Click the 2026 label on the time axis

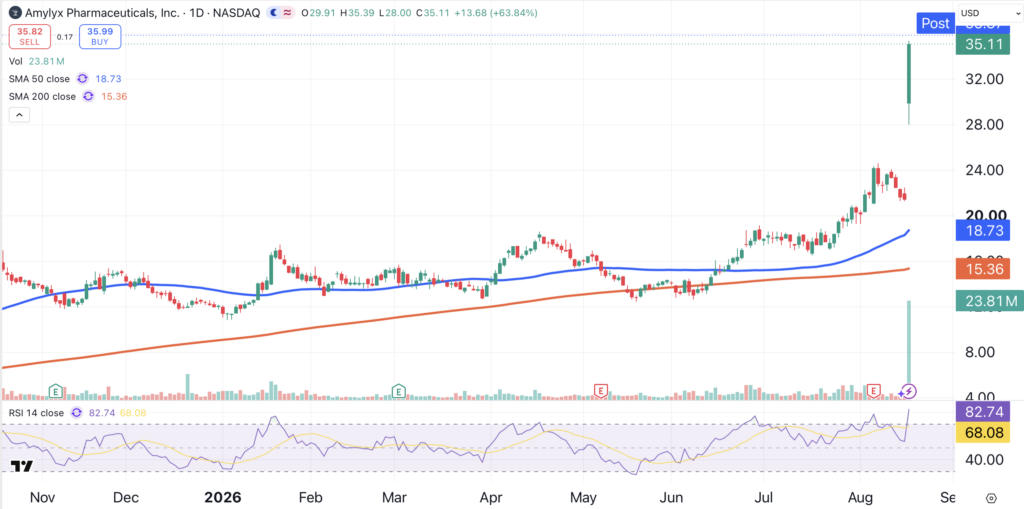click(x=225, y=497)
